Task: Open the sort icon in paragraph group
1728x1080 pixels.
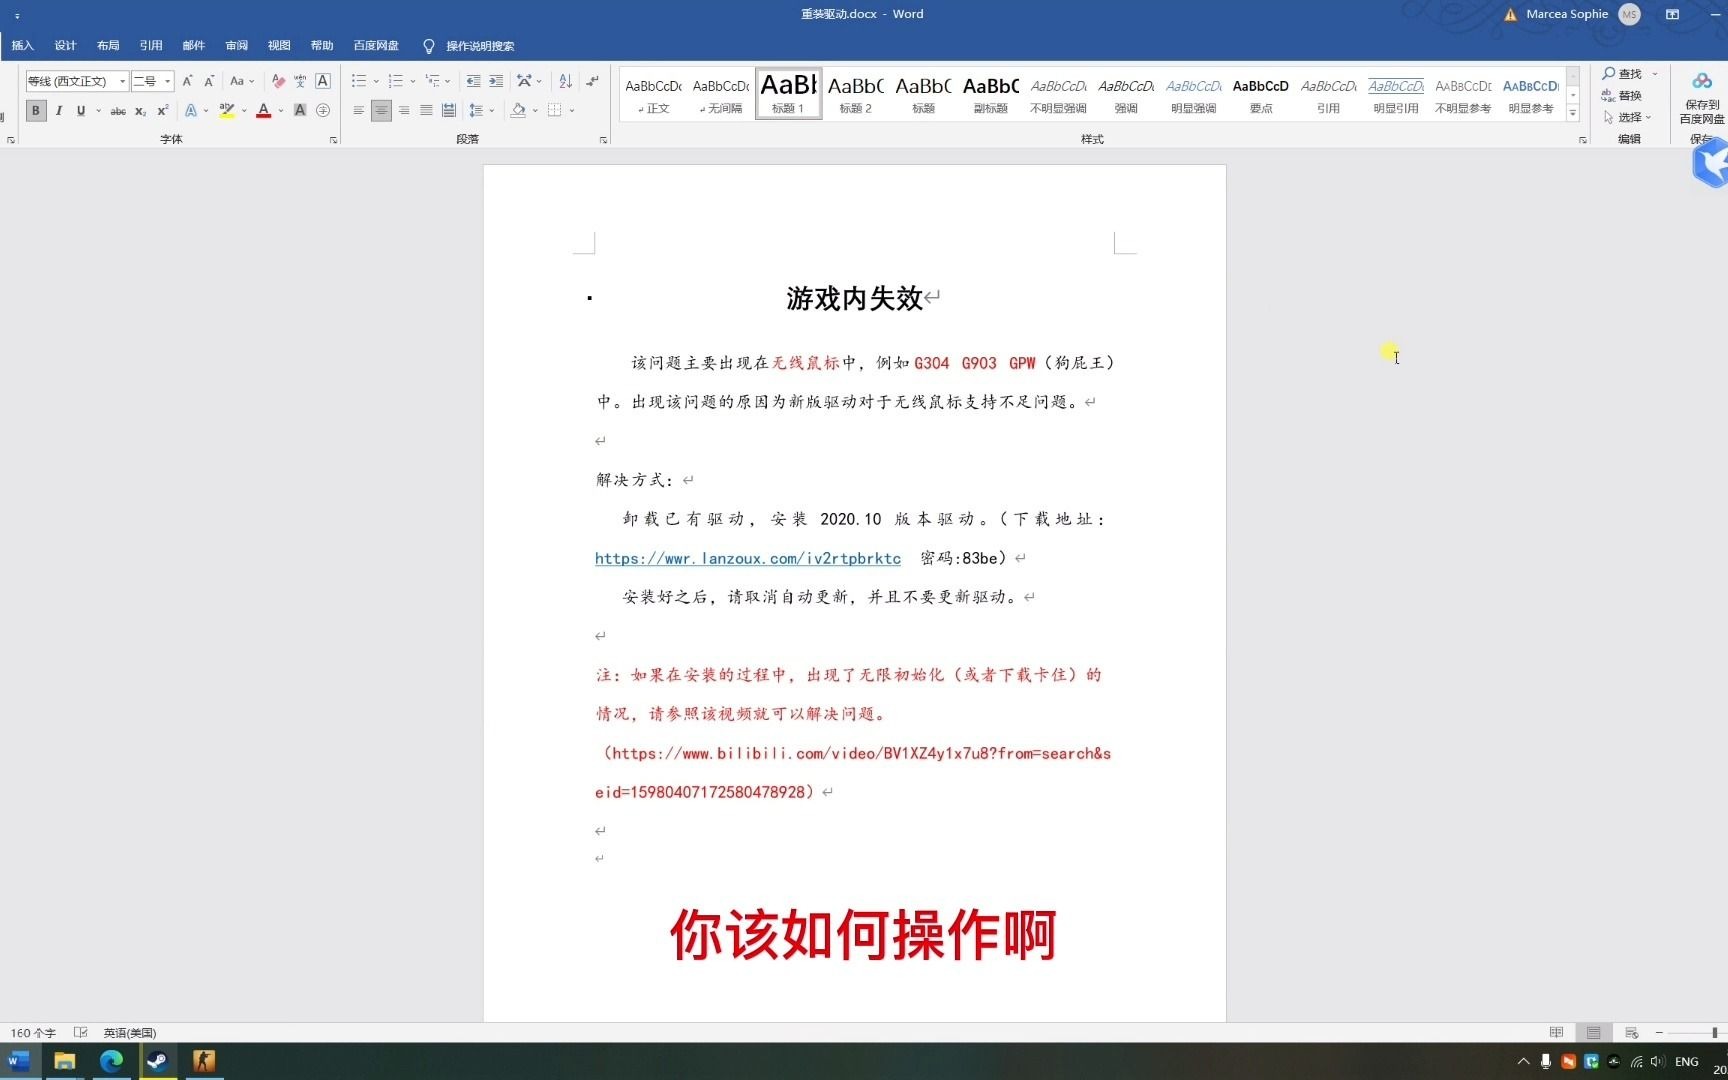Action: 565,81
